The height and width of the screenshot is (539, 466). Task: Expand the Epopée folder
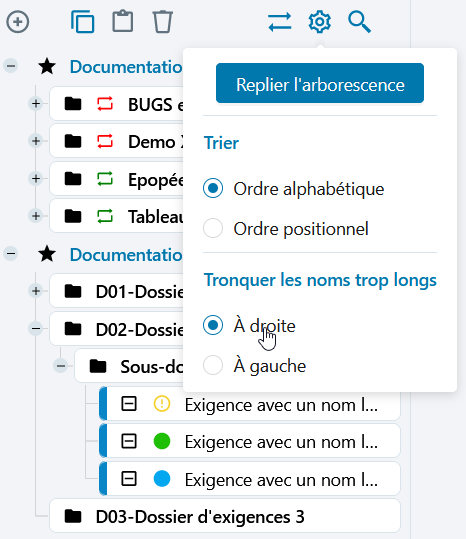click(x=36, y=178)
